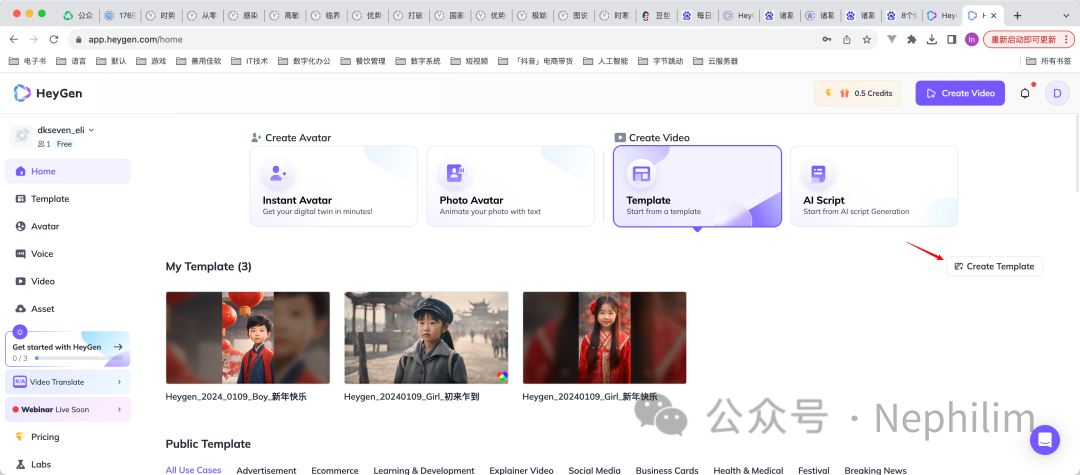Open Get started with HeyGen card
The width and height of the screenshot is (1080, 475).
pos(68,348)
